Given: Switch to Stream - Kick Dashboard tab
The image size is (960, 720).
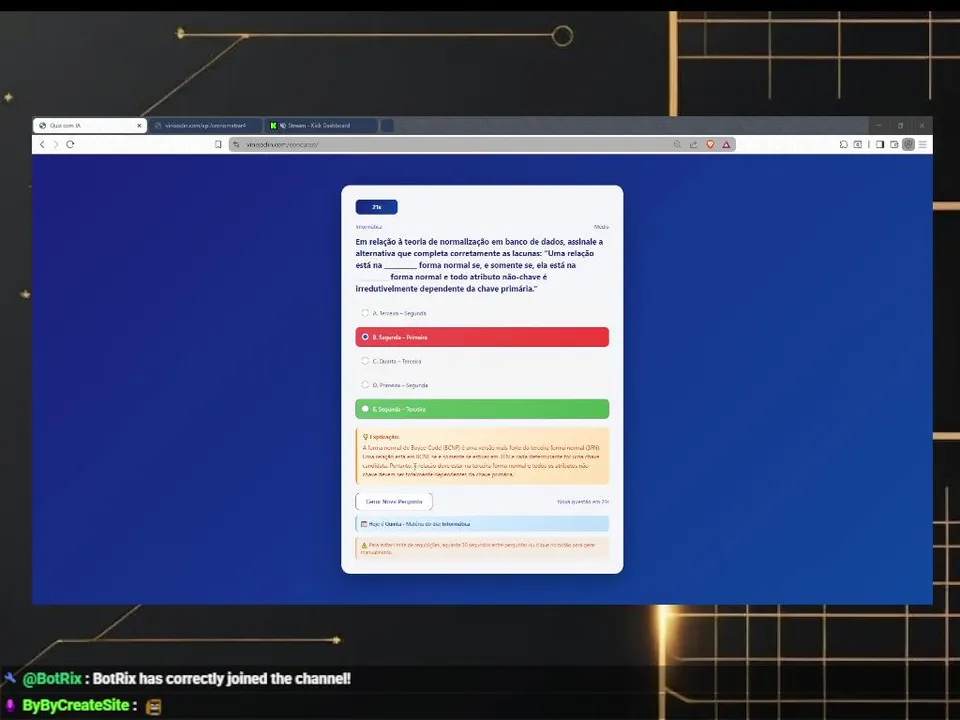Looking at the screenshot, I should [x=321, y=126].
